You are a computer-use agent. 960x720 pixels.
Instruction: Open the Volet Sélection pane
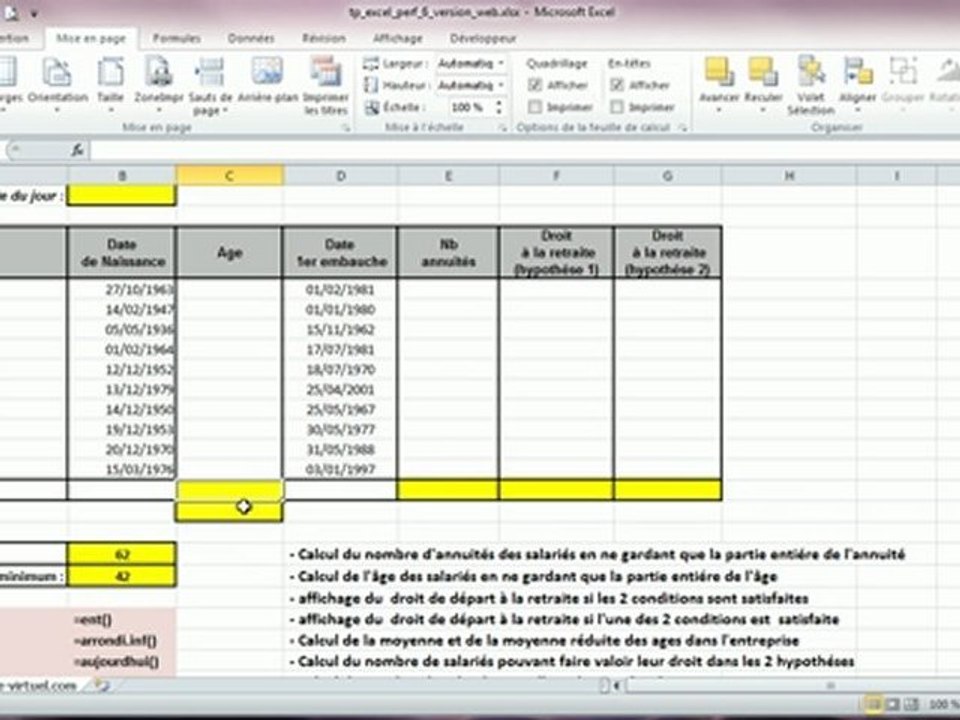coord(811,86)
